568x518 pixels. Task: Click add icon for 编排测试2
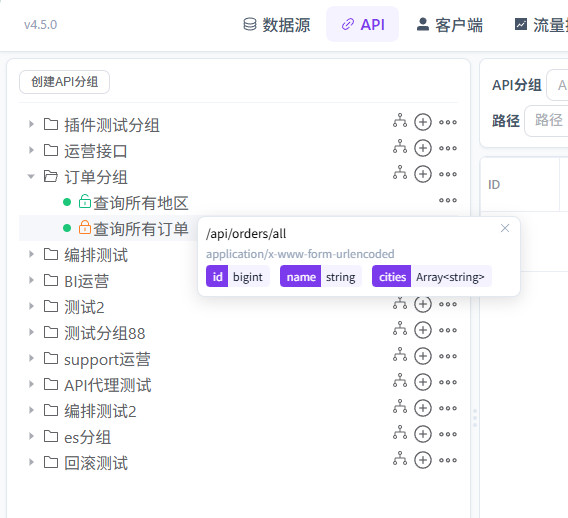(x=423, y=408)
